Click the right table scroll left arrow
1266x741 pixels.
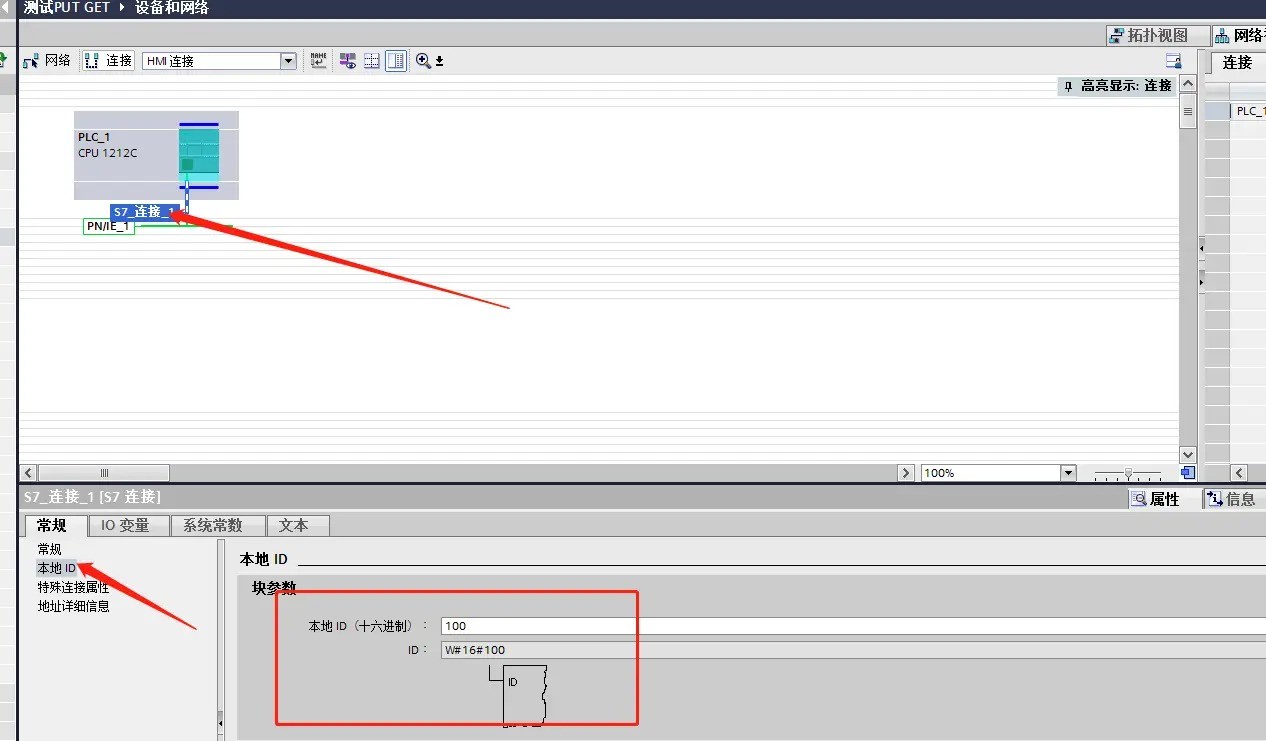1239,473
